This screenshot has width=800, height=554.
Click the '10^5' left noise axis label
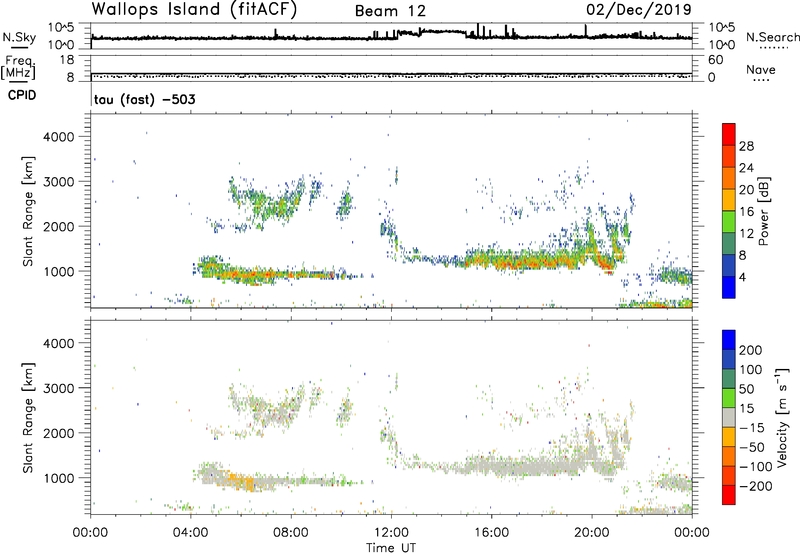(61, 28)
